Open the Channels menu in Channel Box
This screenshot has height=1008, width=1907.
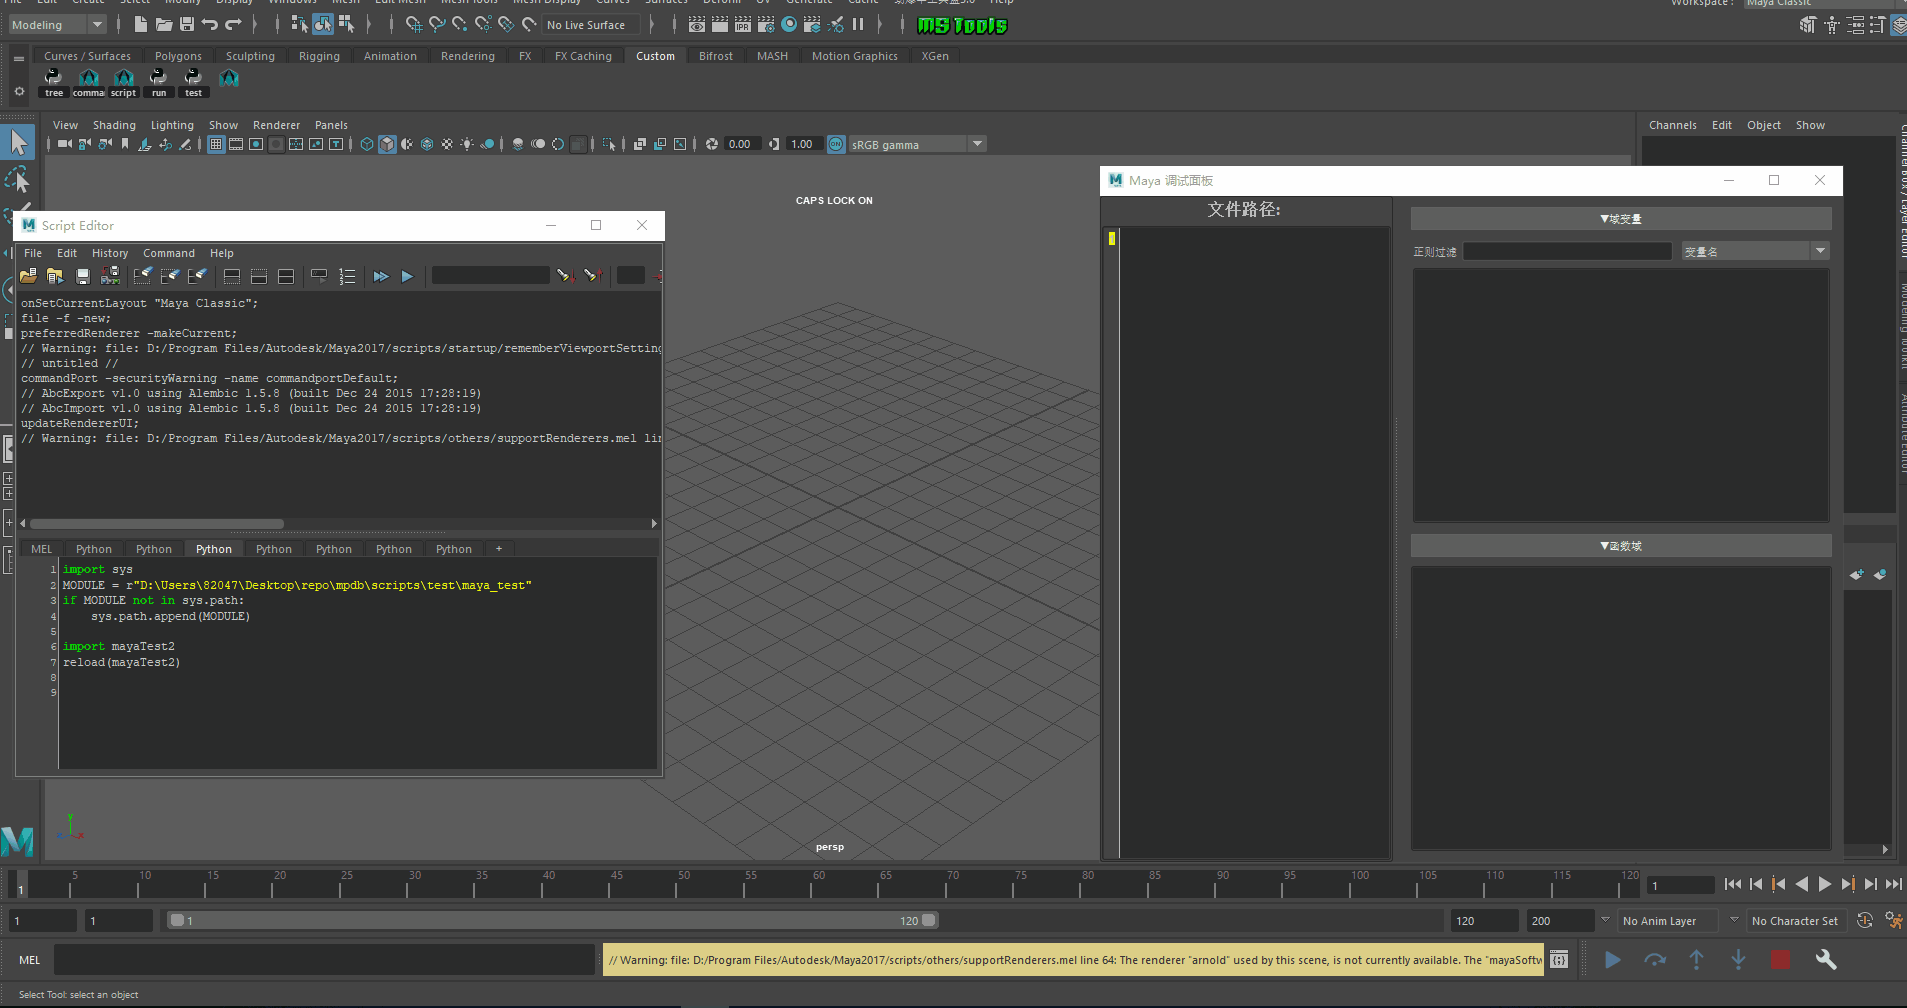tap(1672, 125)
